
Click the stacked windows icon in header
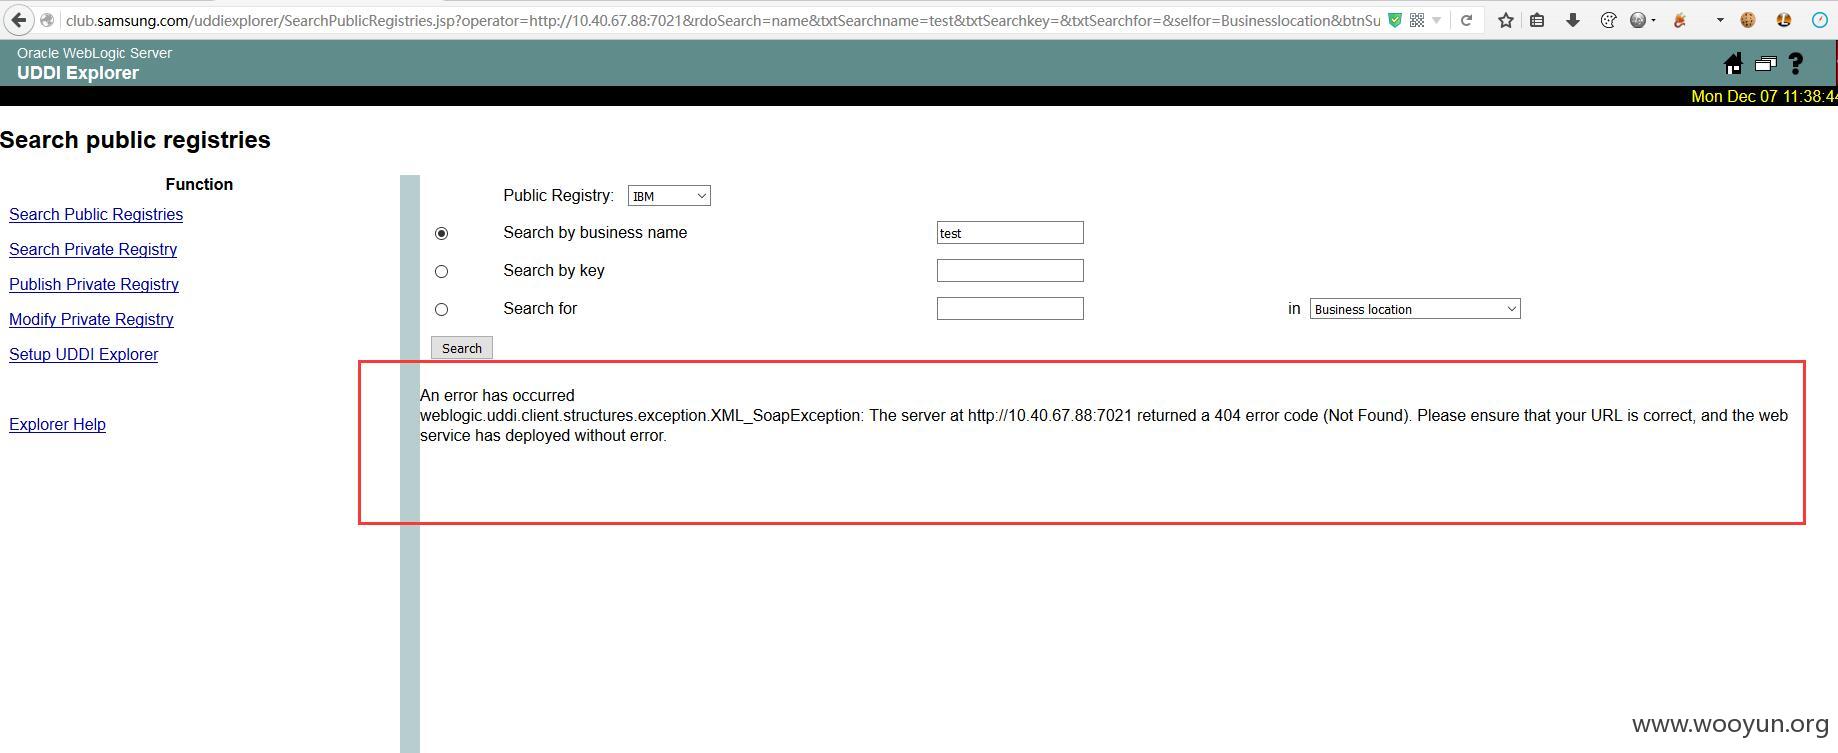pos(1765,64)
